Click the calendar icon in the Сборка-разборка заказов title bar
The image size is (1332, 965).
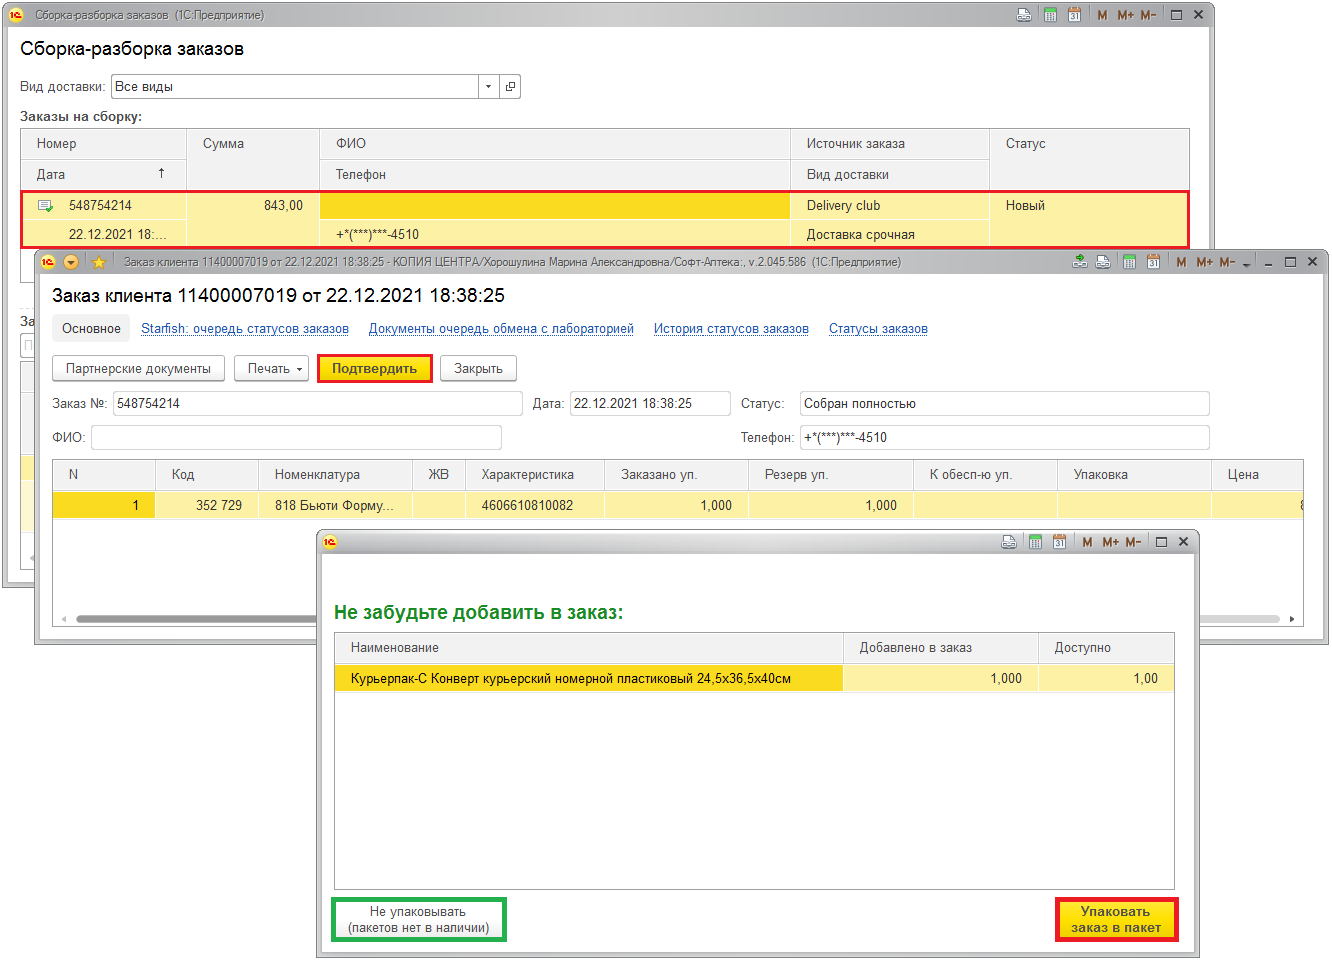1074,15
